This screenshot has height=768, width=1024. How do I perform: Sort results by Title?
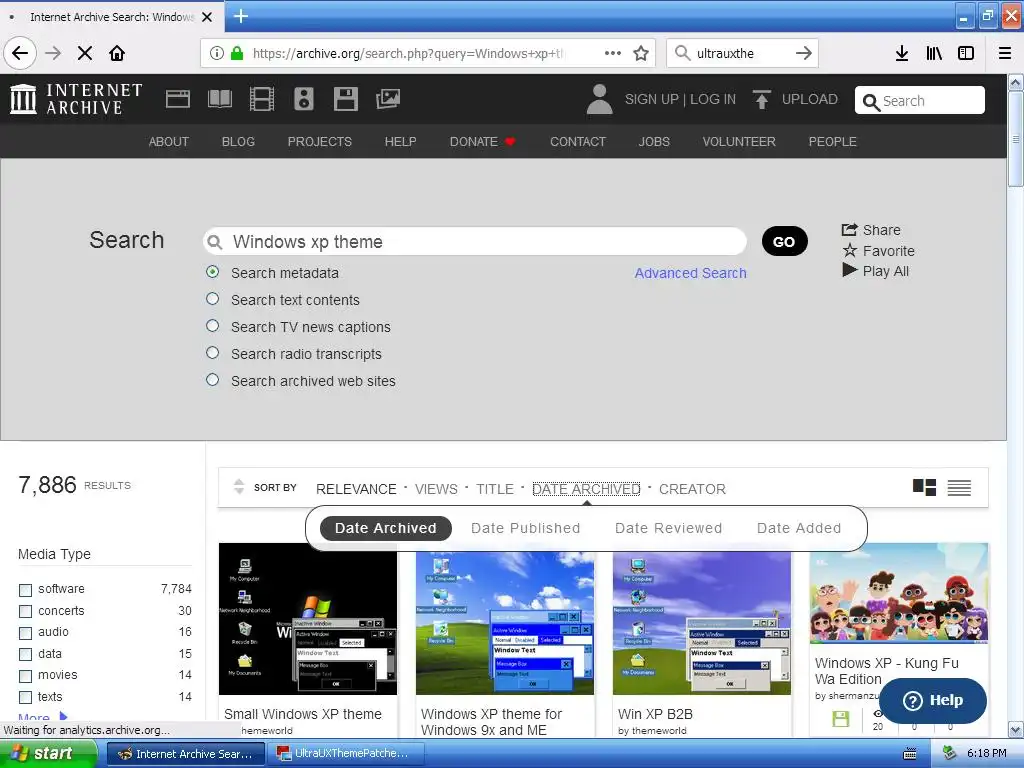pyautogui.click(x=495, y=488)
